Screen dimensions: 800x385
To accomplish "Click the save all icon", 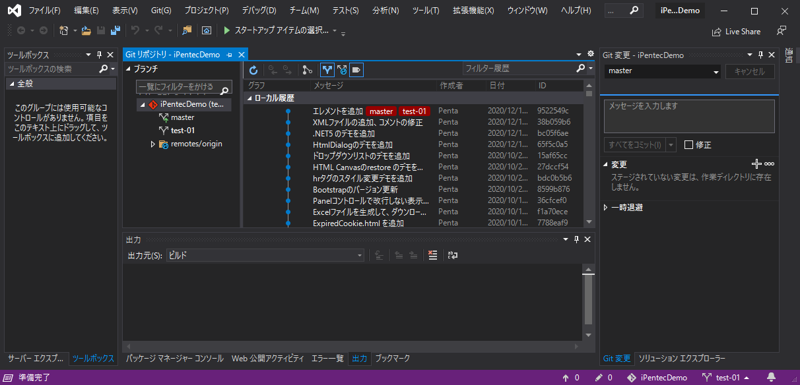I will [115, 31].
